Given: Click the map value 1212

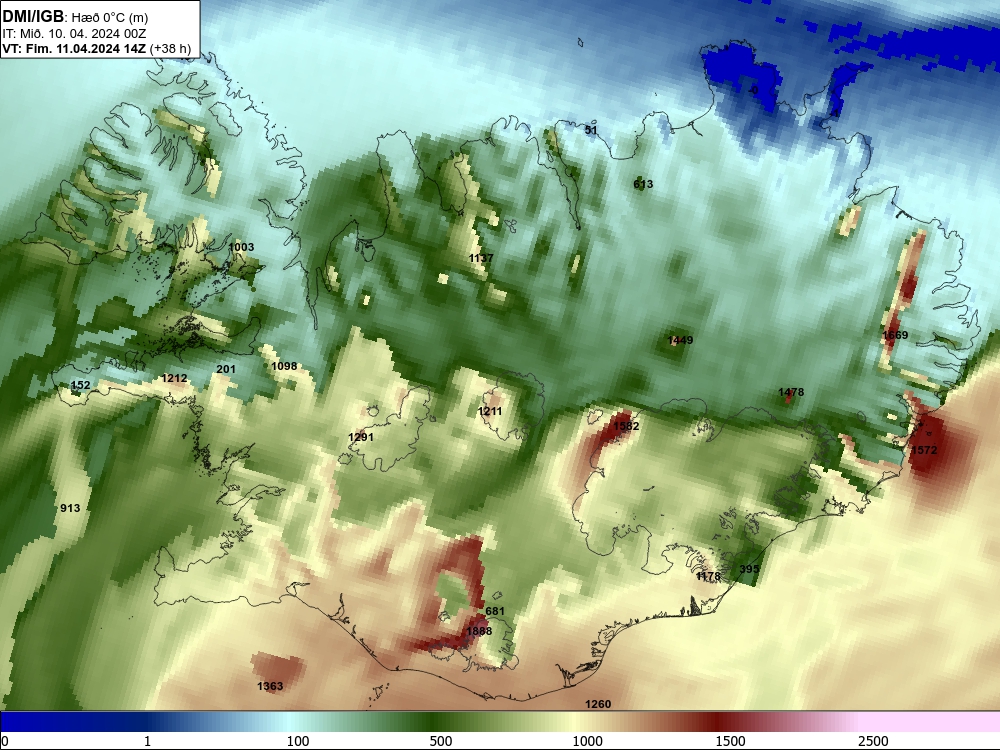Looking at the screenshot, I should (x=174, y=378).
